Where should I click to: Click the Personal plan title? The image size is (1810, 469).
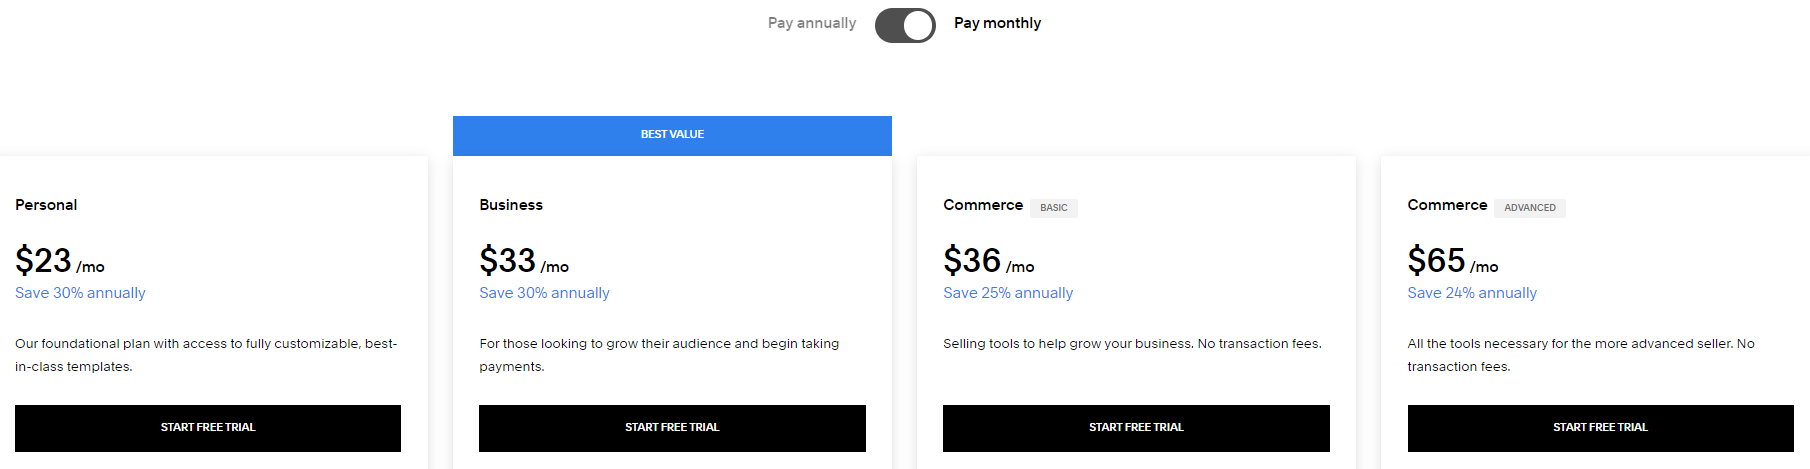pyautogui.click(x=46, y=205)
